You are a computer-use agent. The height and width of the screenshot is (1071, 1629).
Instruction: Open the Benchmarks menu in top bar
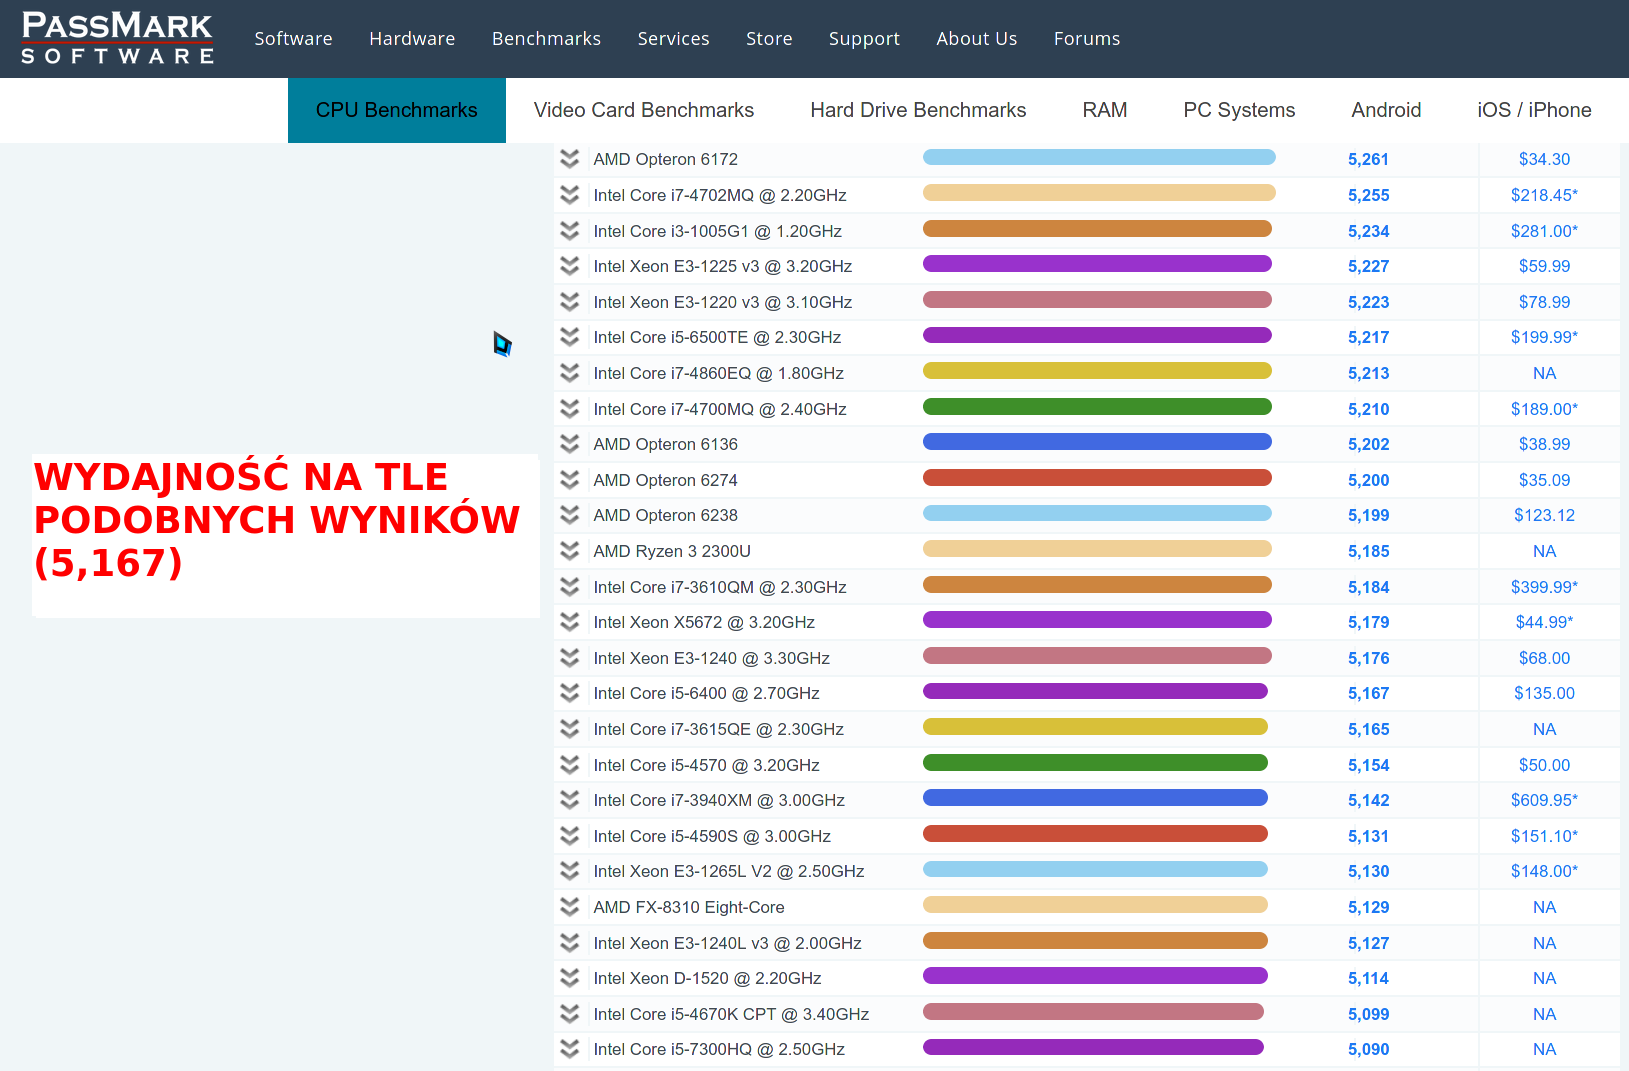tap(546, 38)
